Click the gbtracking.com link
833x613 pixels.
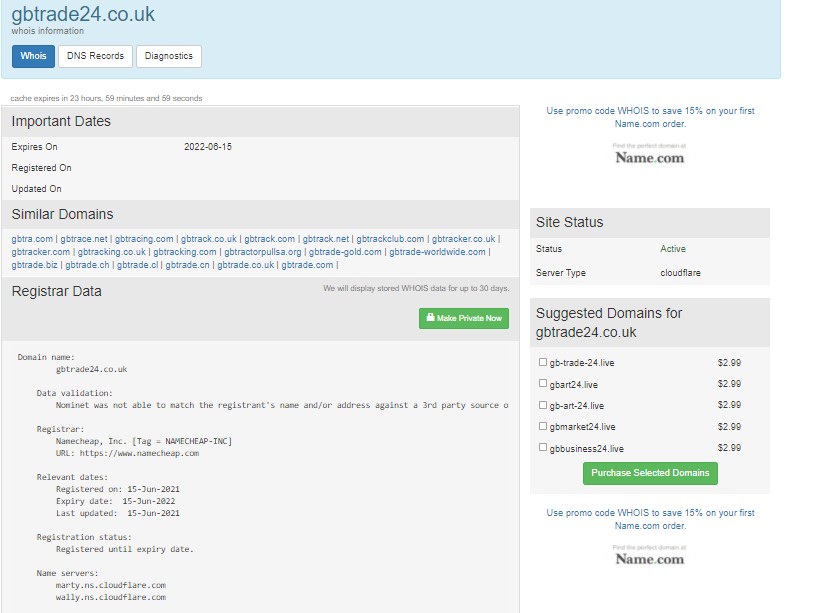pos(185,252)
